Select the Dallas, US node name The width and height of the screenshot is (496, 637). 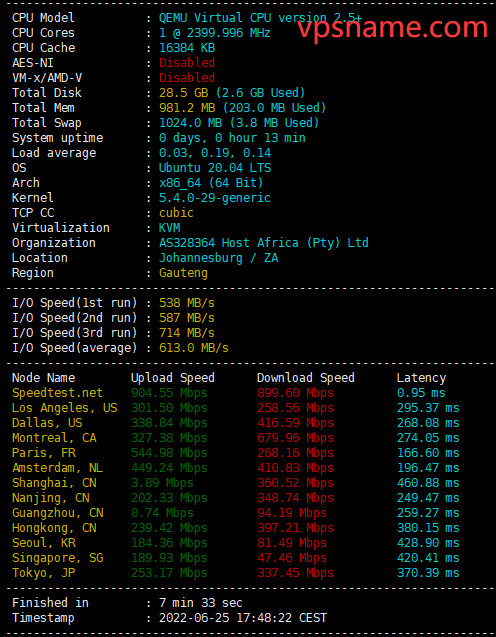[47, 423]
